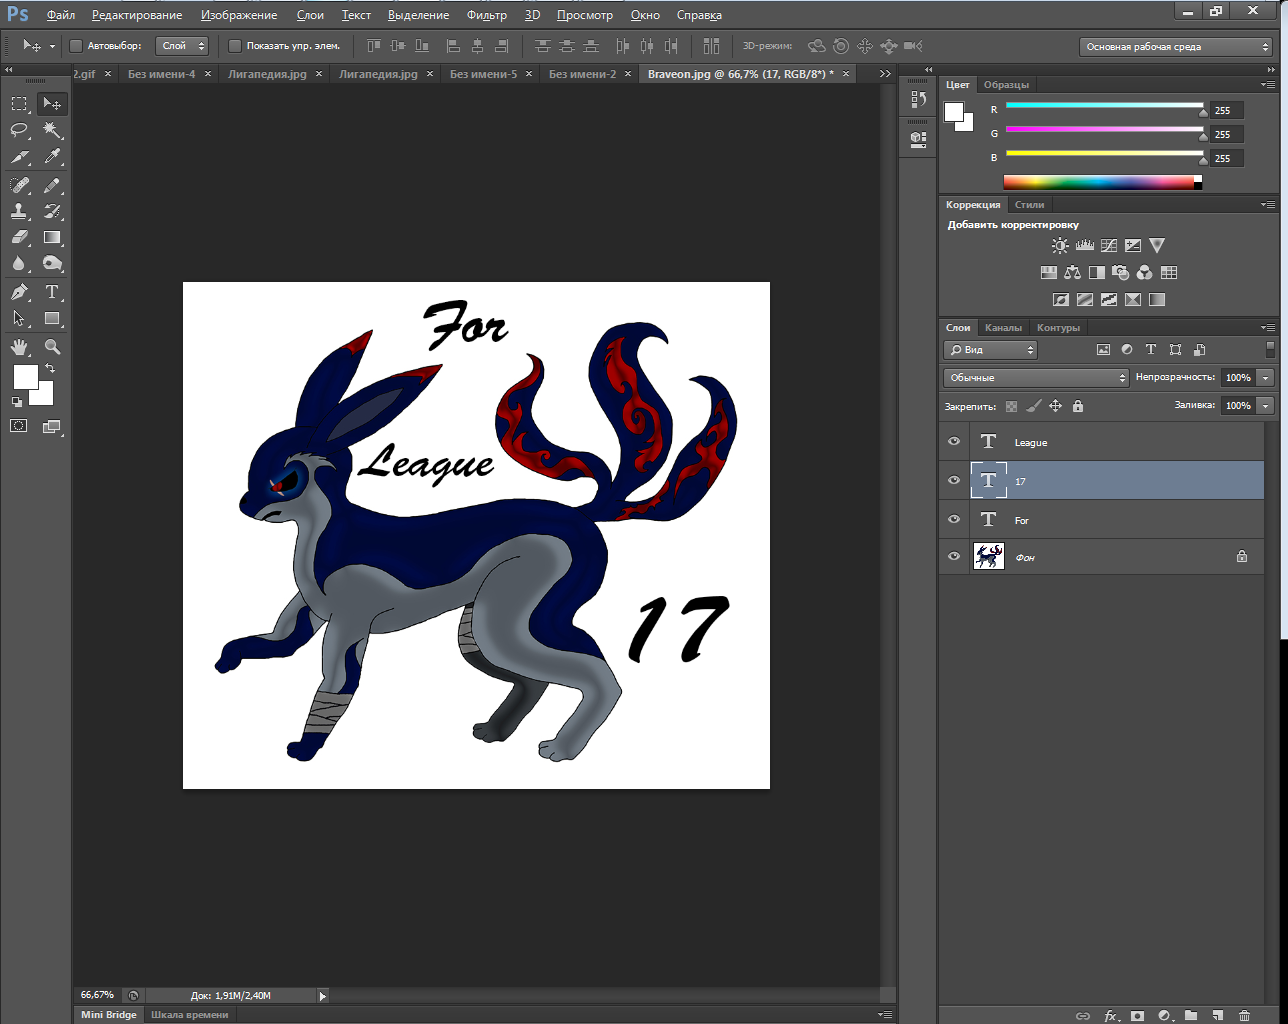Add a Color Balance adjustment
Image resolution: width=1288 pixels, height=1024 pixels.
pyautogui.click(x=1073, y=272)
